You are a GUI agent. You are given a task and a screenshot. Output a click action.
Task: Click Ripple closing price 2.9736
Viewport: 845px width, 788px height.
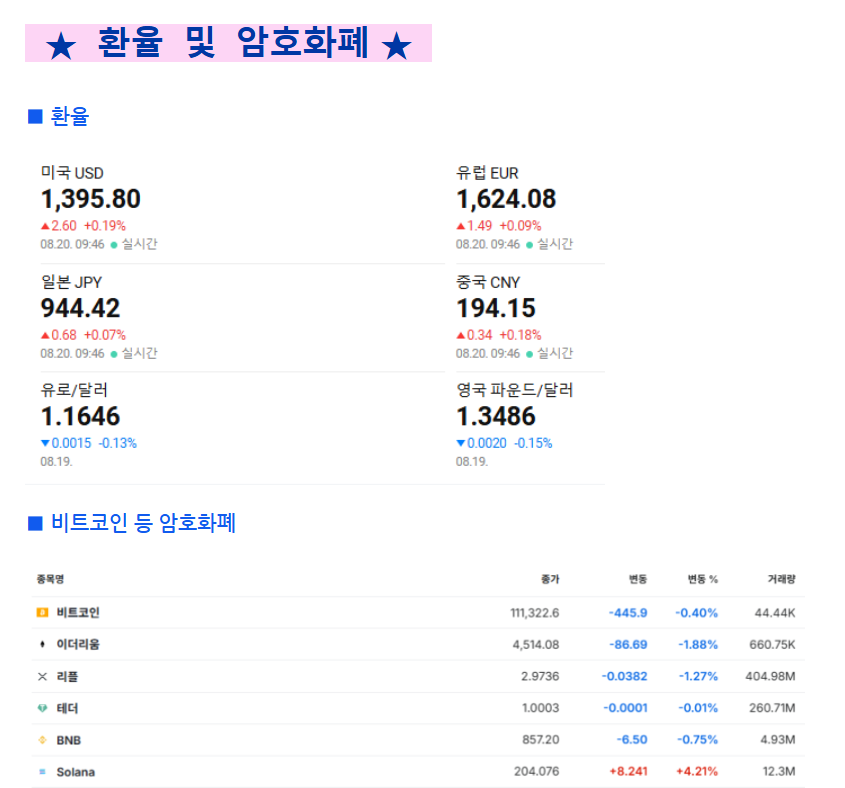coord(540,676)
